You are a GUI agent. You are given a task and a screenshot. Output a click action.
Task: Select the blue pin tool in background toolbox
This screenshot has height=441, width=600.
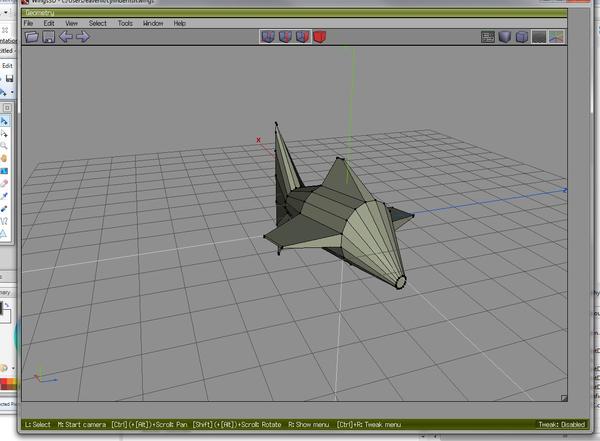pyautogui.click(x=4, y=196)
